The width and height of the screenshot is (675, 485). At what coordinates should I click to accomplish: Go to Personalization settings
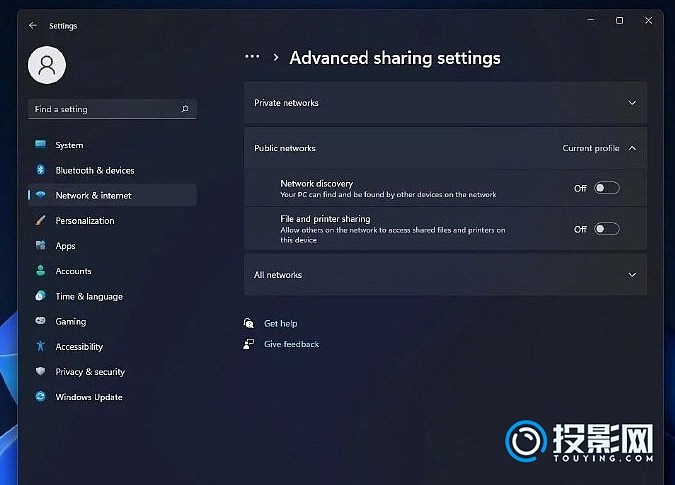pos(112,221)
